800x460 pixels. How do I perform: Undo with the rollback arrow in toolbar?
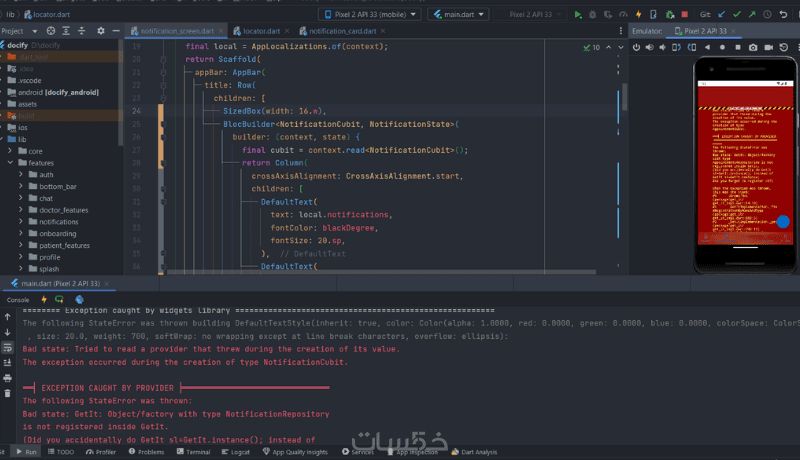(x=783, y=14)
